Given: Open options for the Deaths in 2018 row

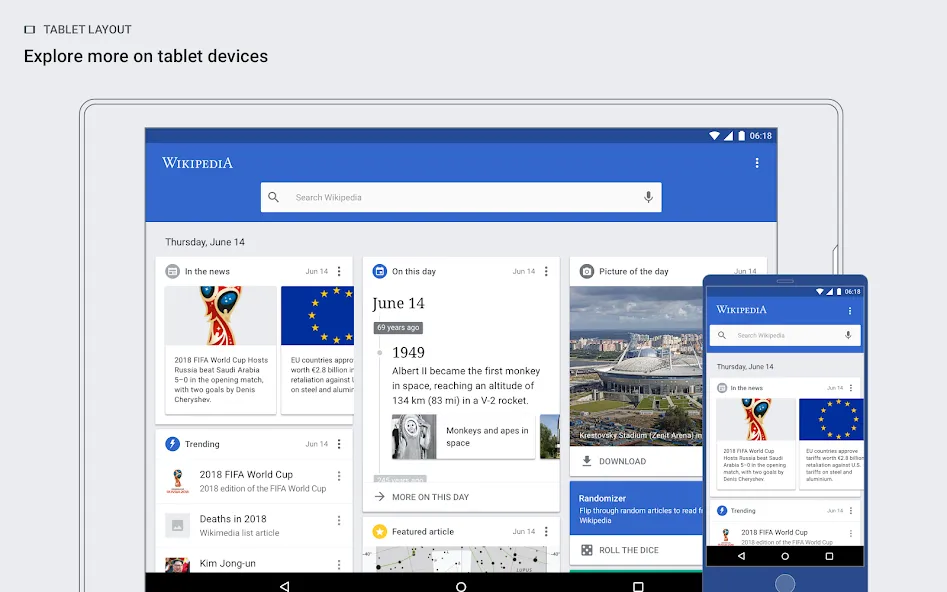Looking at the screenshot, I should [x=339, y=520].
